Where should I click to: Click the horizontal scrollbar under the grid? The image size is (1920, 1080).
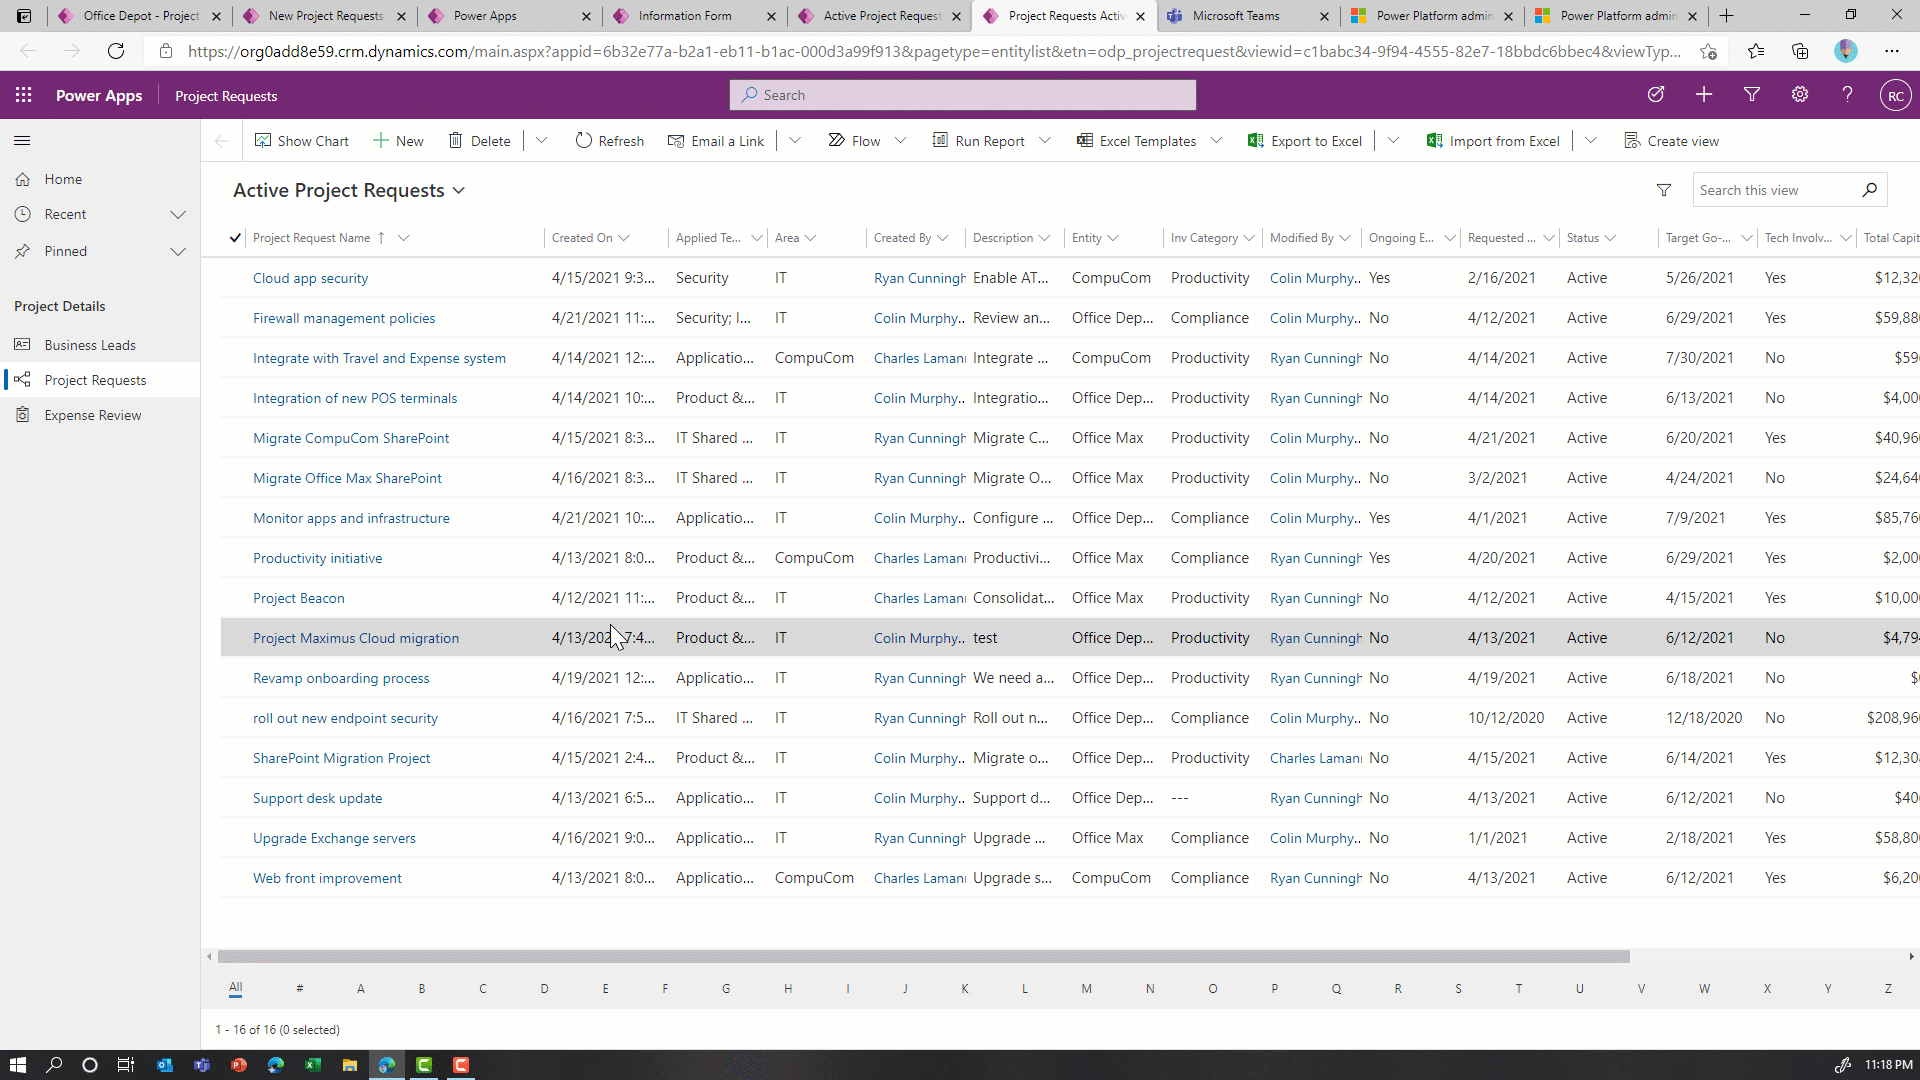pyautogui.click(x=924, y=957)
